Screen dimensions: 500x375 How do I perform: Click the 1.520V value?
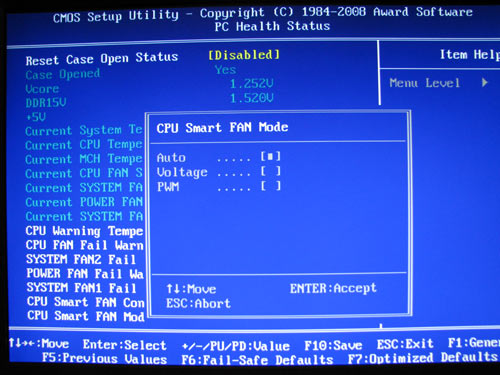tap(252, 98)
